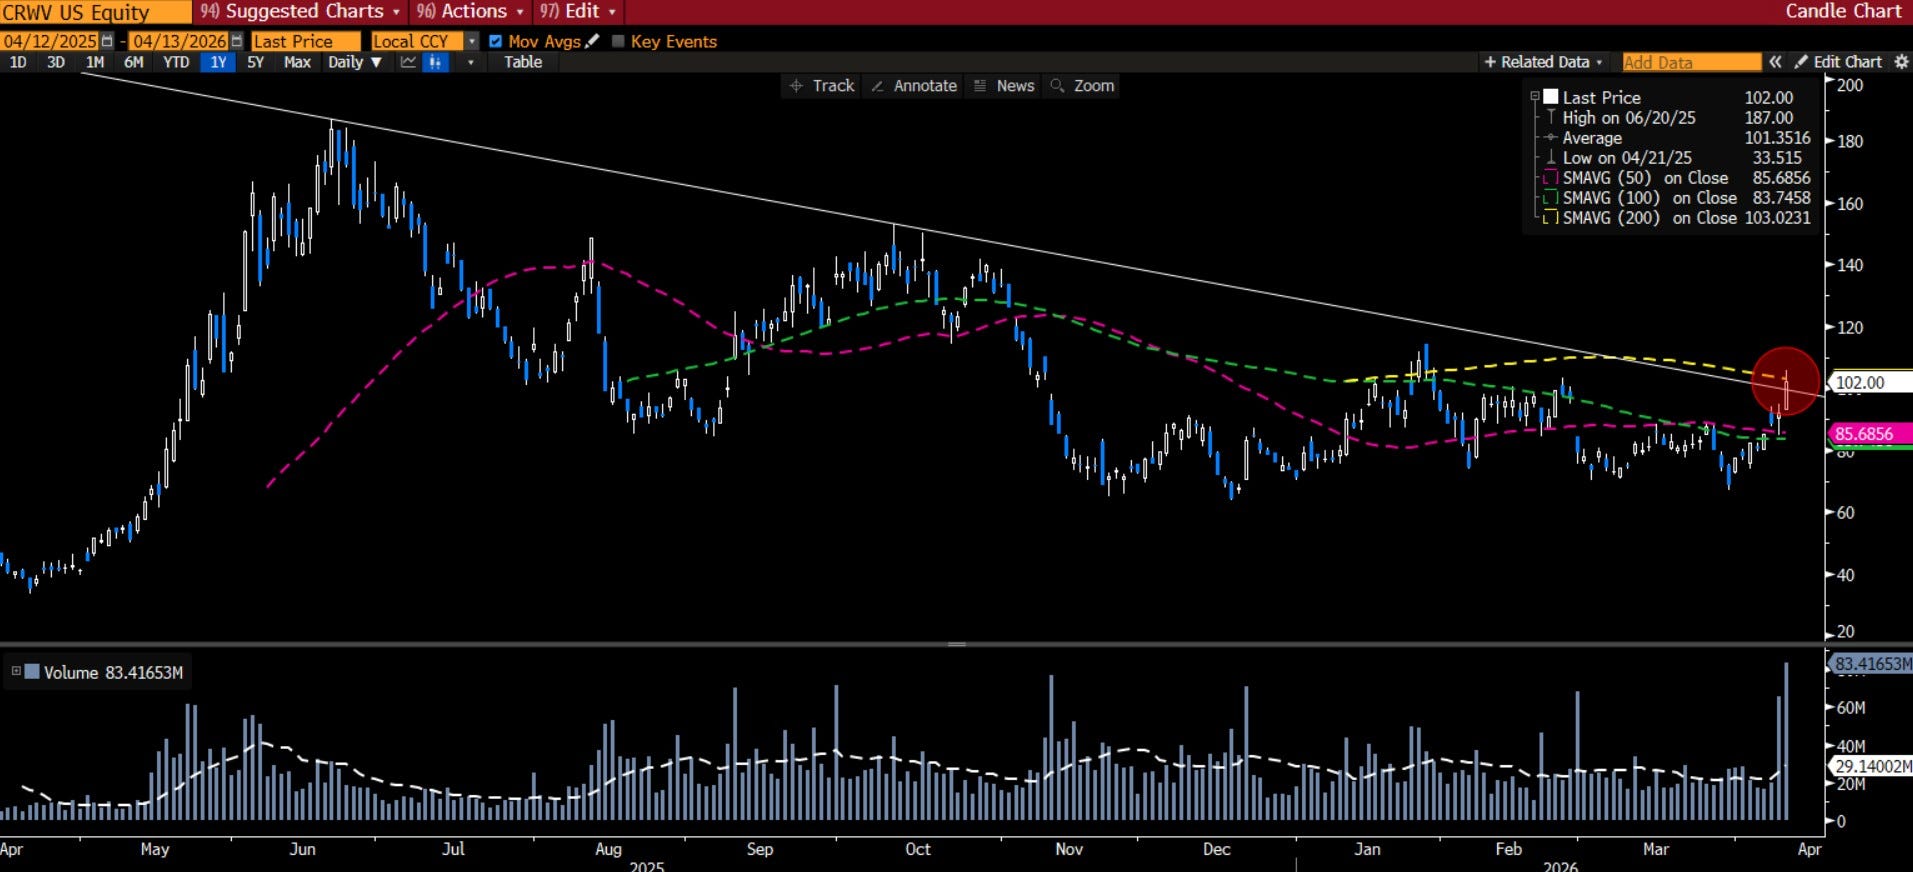Open the end date calendar picker

[x=237, y=41]
